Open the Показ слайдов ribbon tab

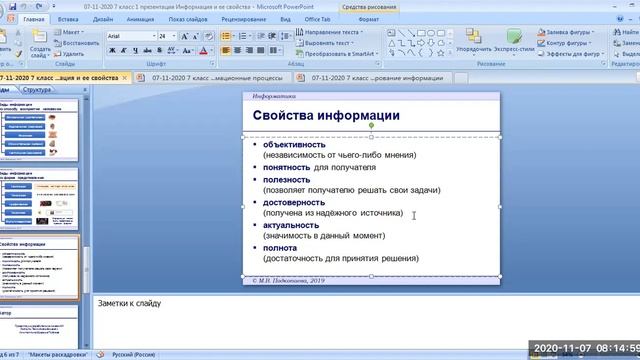[x=188, y=19]
